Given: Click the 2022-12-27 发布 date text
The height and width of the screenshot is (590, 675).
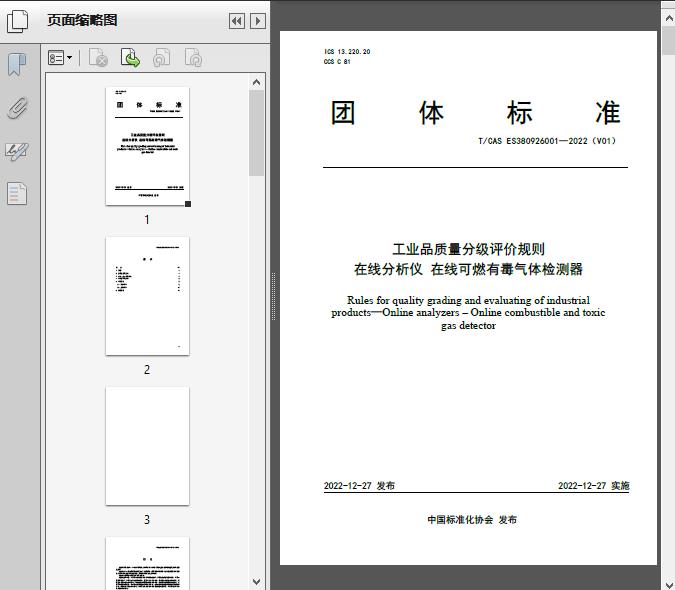Looking at the screenshot, I should [359, 486].
